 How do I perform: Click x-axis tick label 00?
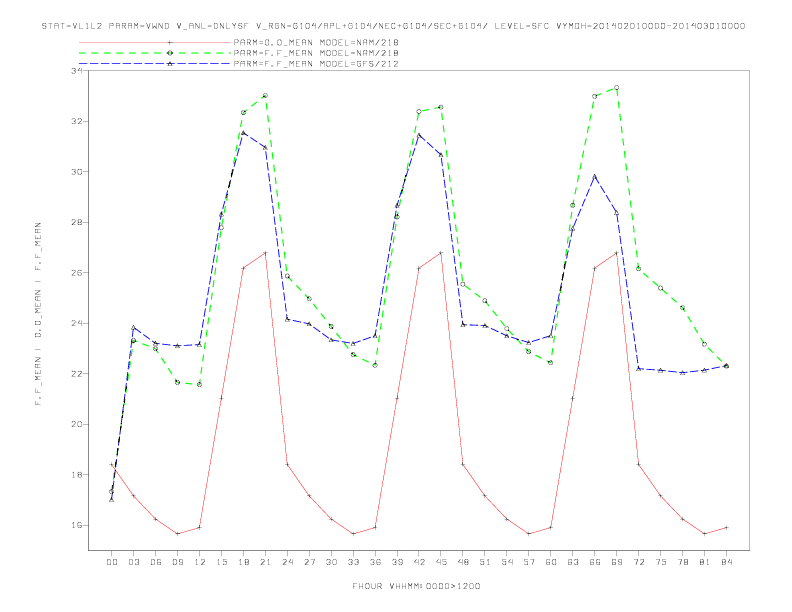[112, 562]
